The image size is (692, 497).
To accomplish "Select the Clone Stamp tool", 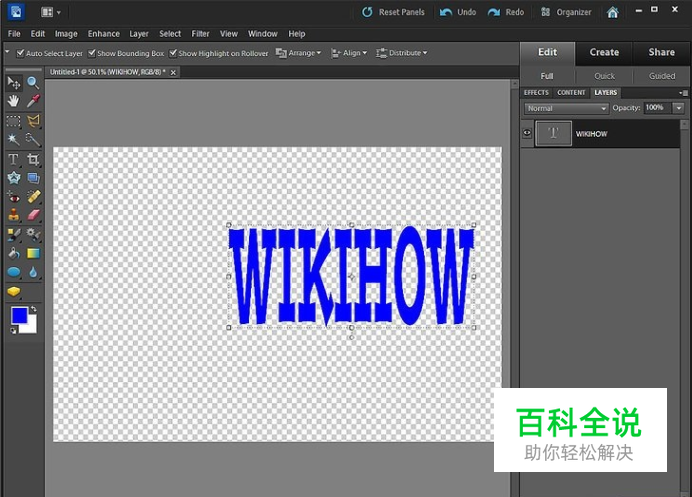I will (x=14, y=215).
